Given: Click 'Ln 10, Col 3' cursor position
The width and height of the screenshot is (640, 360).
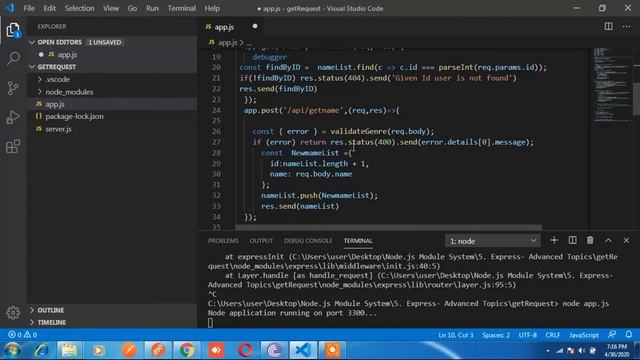Looking at the screenshot, I should pos(456,335).
